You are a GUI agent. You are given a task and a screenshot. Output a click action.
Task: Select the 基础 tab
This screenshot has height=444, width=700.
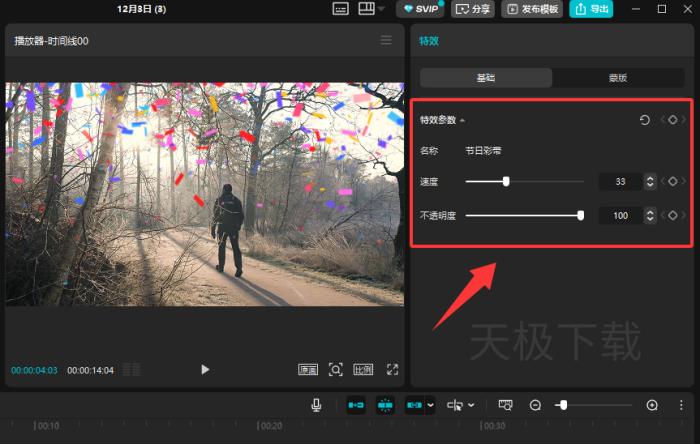coord(485,78)
